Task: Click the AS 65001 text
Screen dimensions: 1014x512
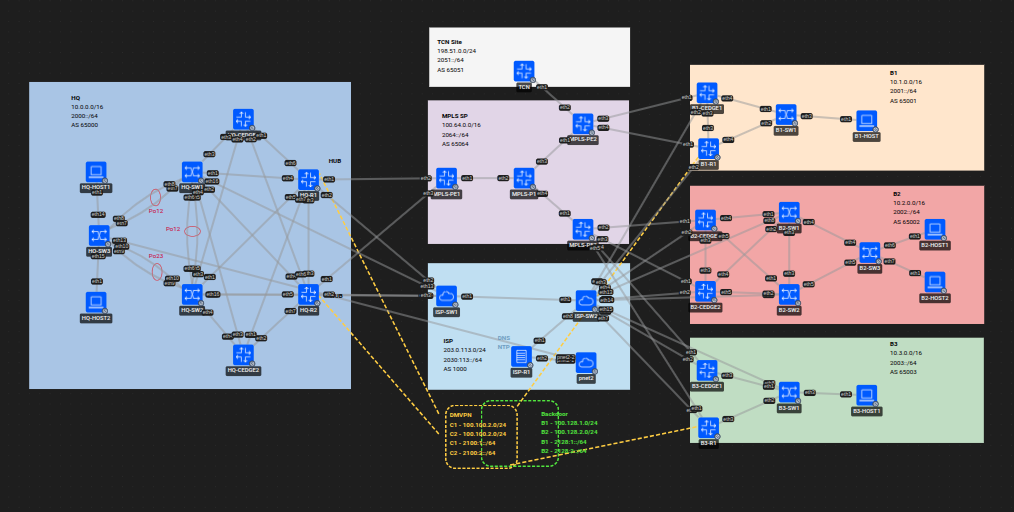Action: coord(903,101)
